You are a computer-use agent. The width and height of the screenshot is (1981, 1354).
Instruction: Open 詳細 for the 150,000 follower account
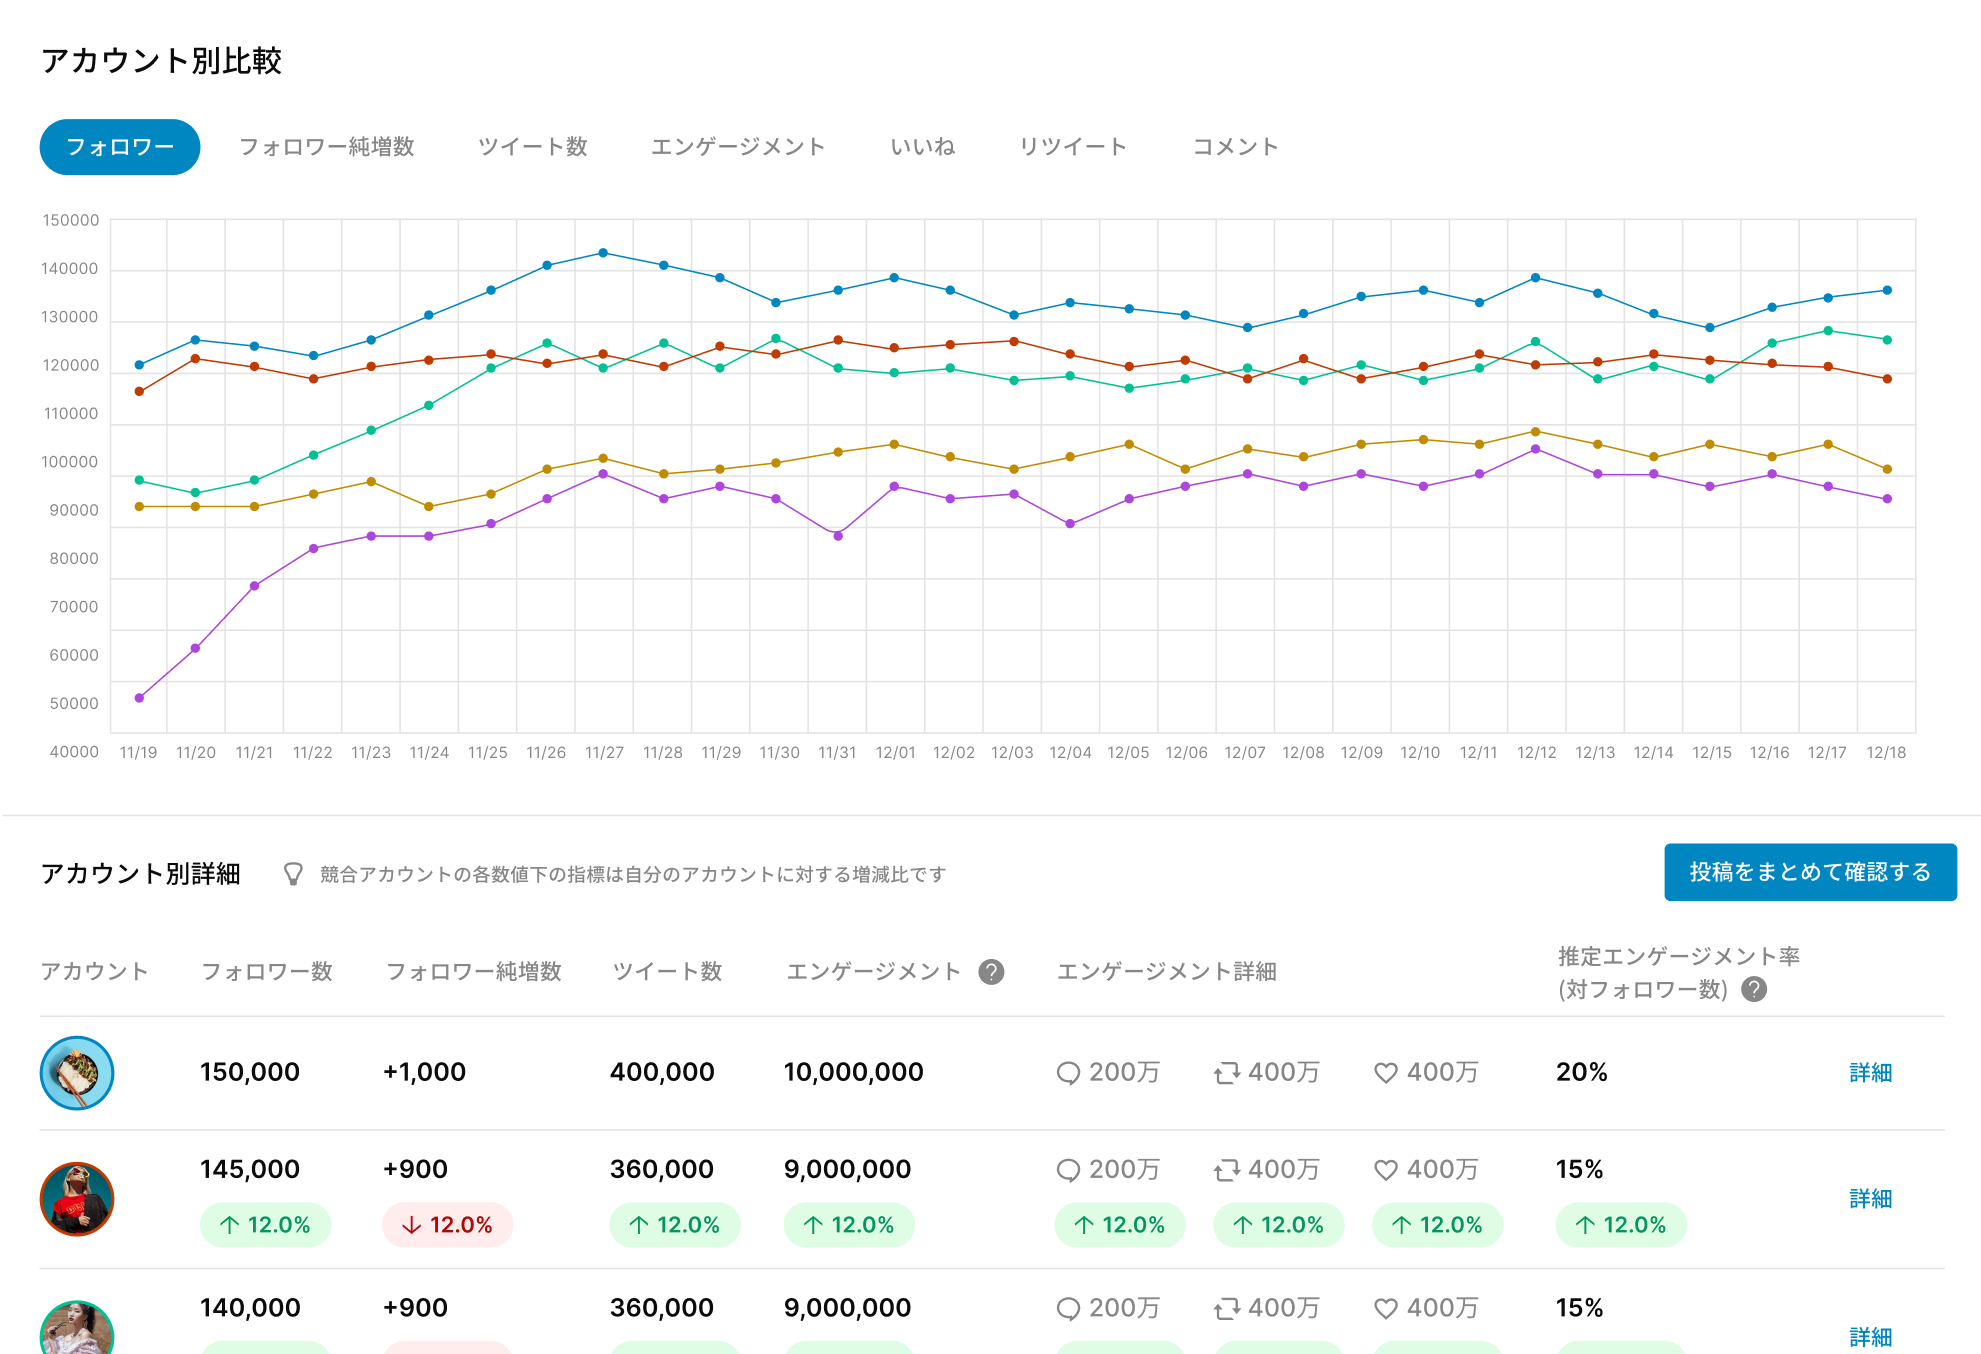[x=1871, y=1072]
